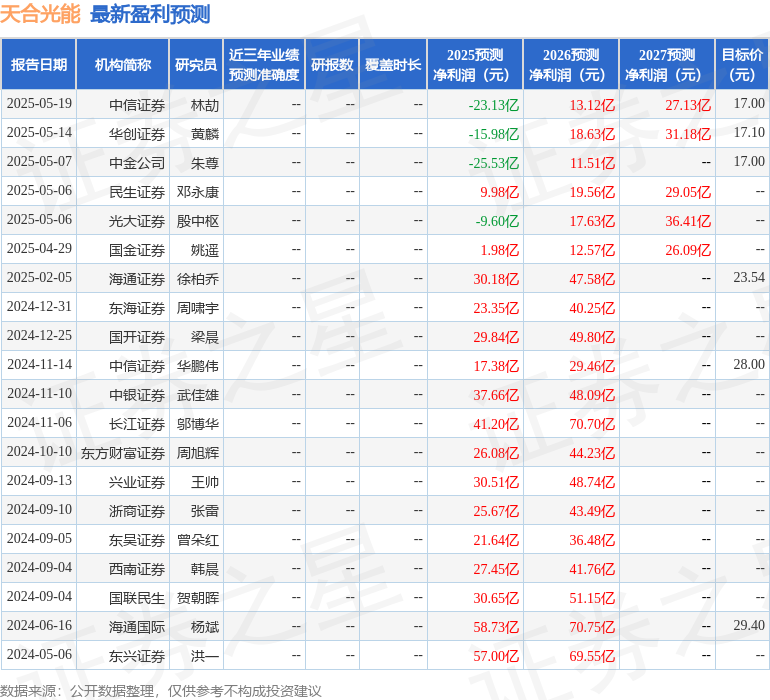This screenshot has height=700, width=770.
Task: Click the 最新盈利预测 heading
Action: point(150,14)
